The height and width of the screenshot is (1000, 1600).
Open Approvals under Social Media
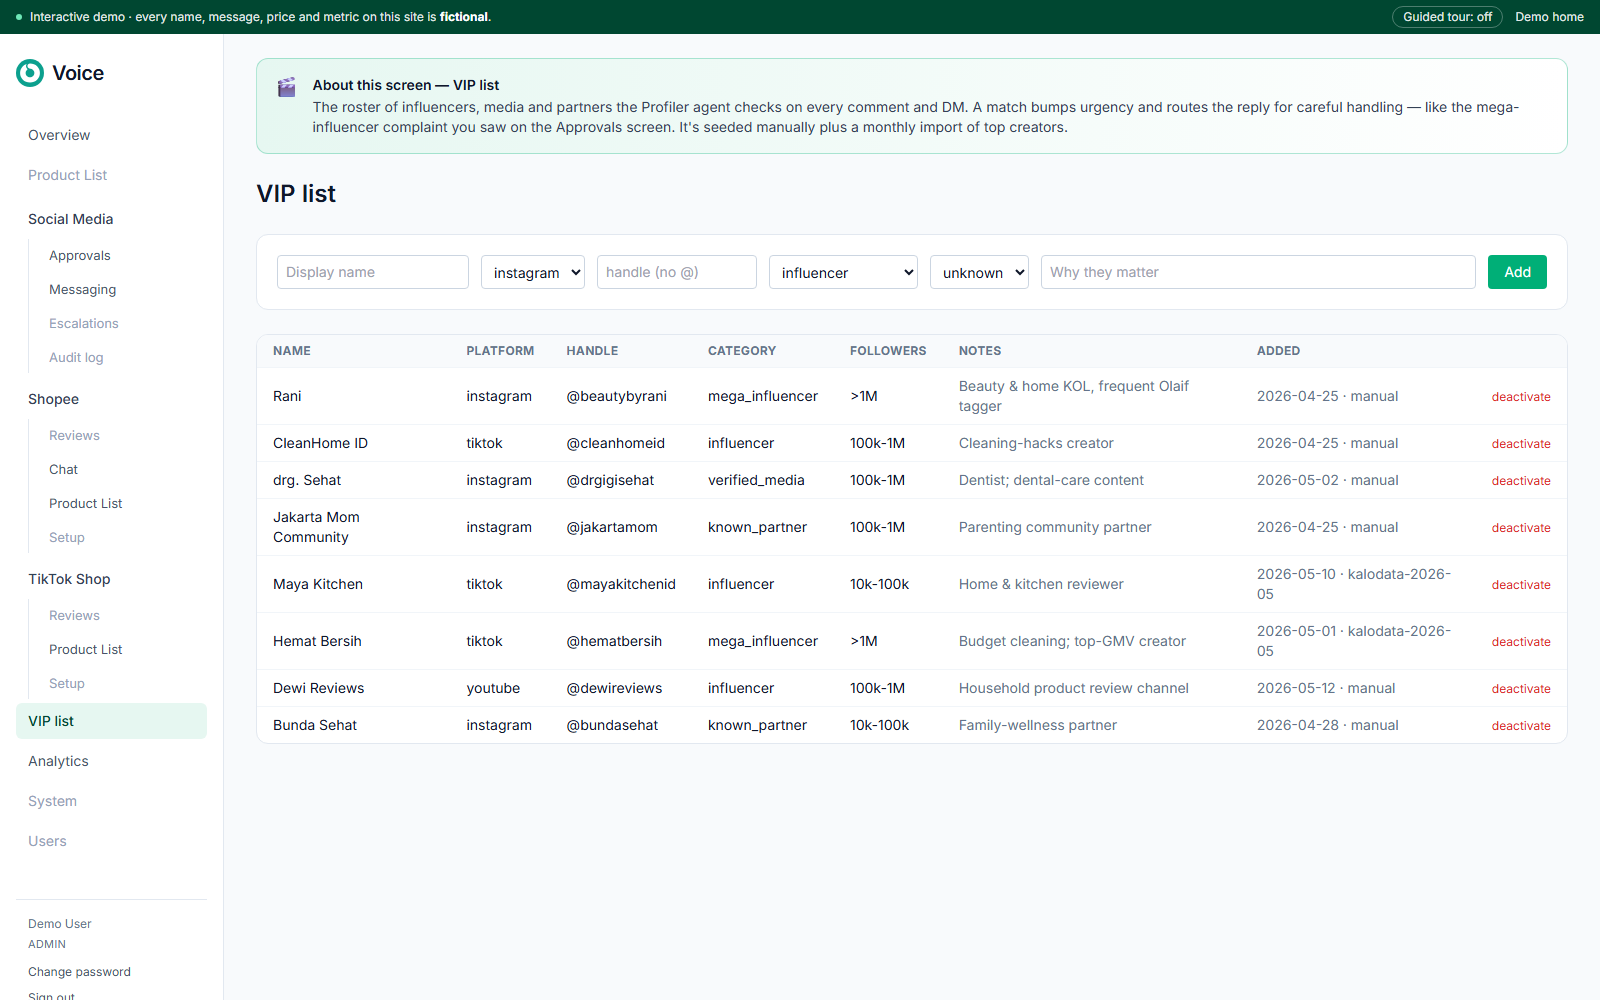(x=80, y=256)
